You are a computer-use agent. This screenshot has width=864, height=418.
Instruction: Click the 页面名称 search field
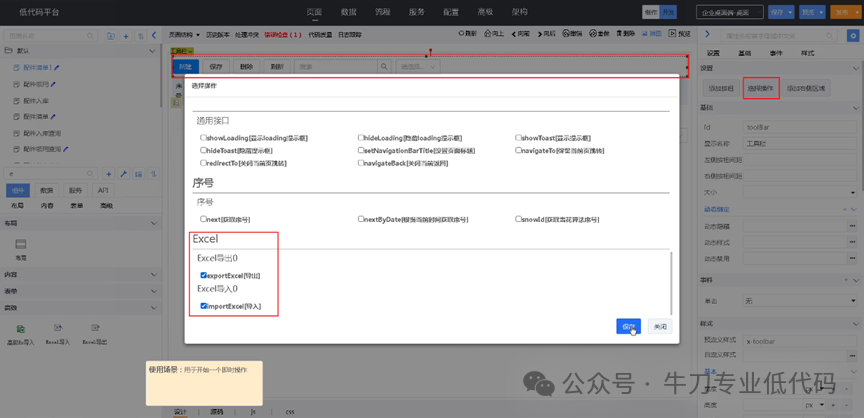50,36
